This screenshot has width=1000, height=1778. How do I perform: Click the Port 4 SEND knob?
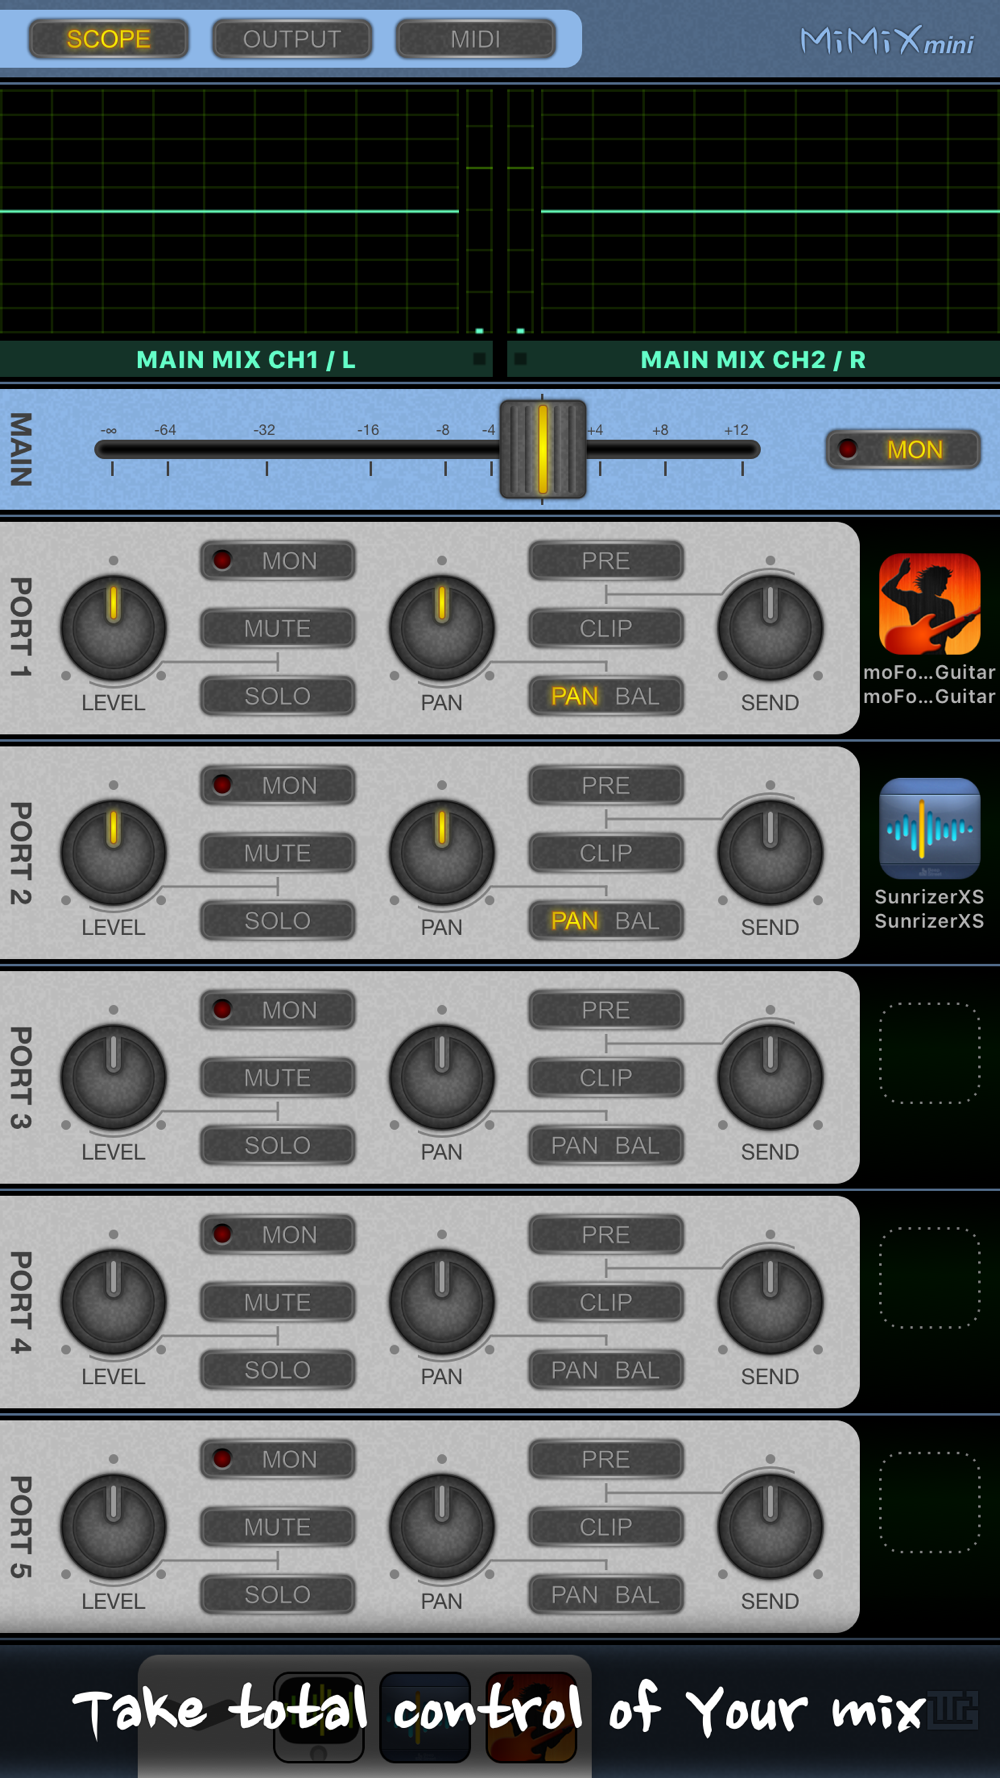tap(770, 1303)
